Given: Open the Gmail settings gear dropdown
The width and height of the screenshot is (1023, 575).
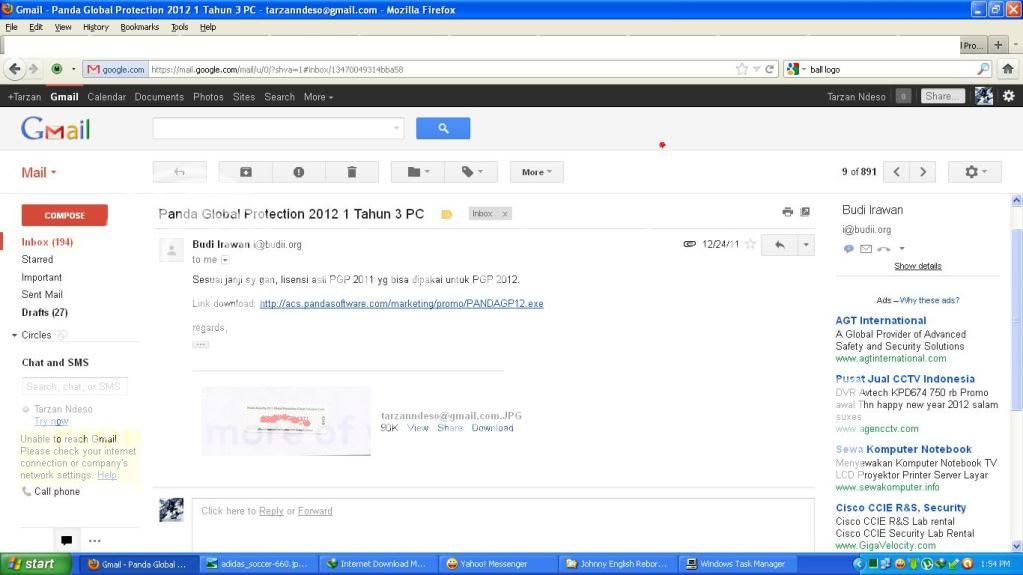Looking at the screenshot, I should pyautogui.click(x=975, y=172).
